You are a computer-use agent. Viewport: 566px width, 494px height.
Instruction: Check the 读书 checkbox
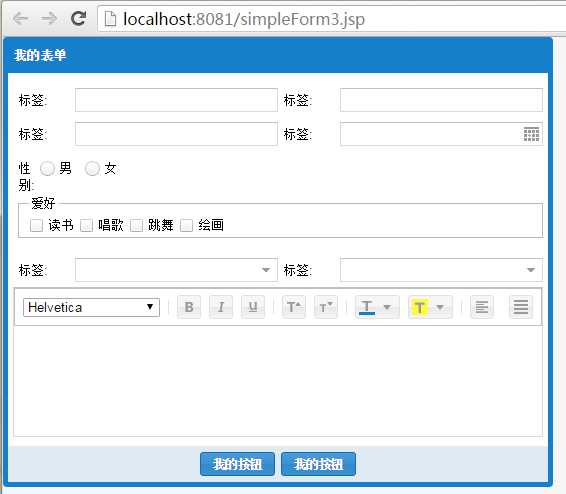[36, 226]
